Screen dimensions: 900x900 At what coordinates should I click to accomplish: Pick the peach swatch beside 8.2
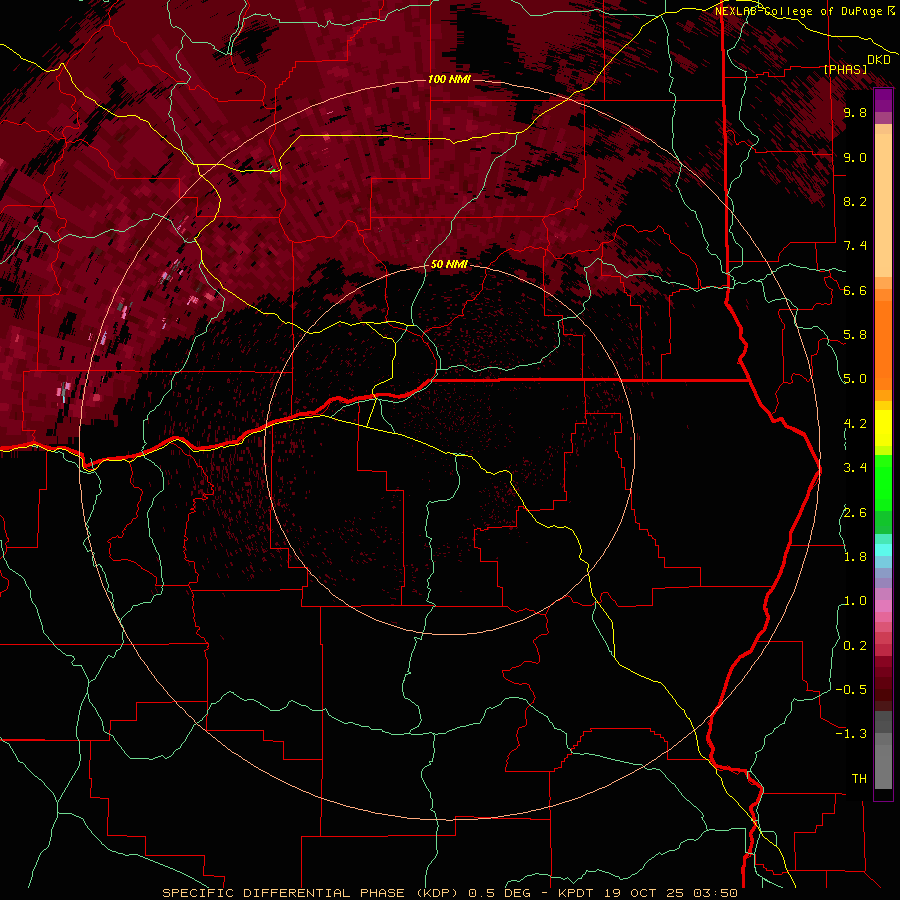click(883, 205)
